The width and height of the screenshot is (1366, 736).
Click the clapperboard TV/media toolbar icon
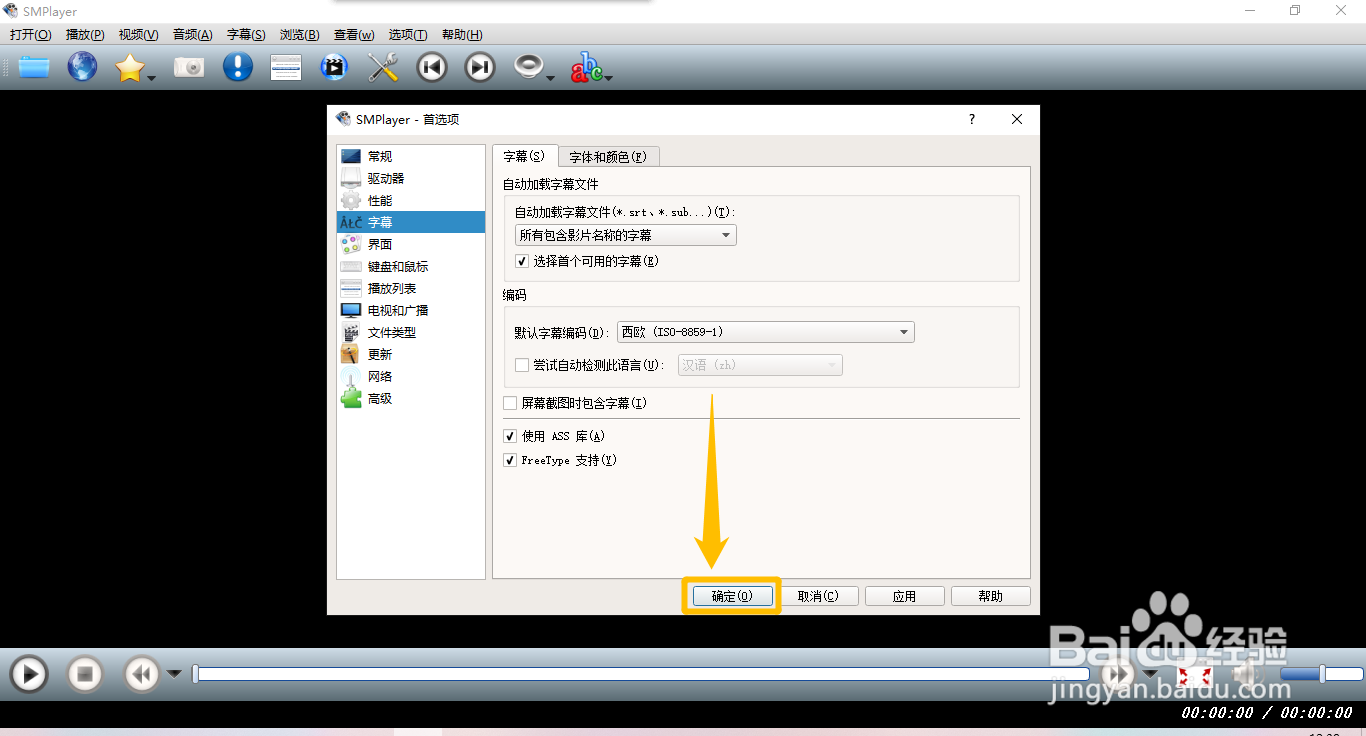click(x=334, y=67)
